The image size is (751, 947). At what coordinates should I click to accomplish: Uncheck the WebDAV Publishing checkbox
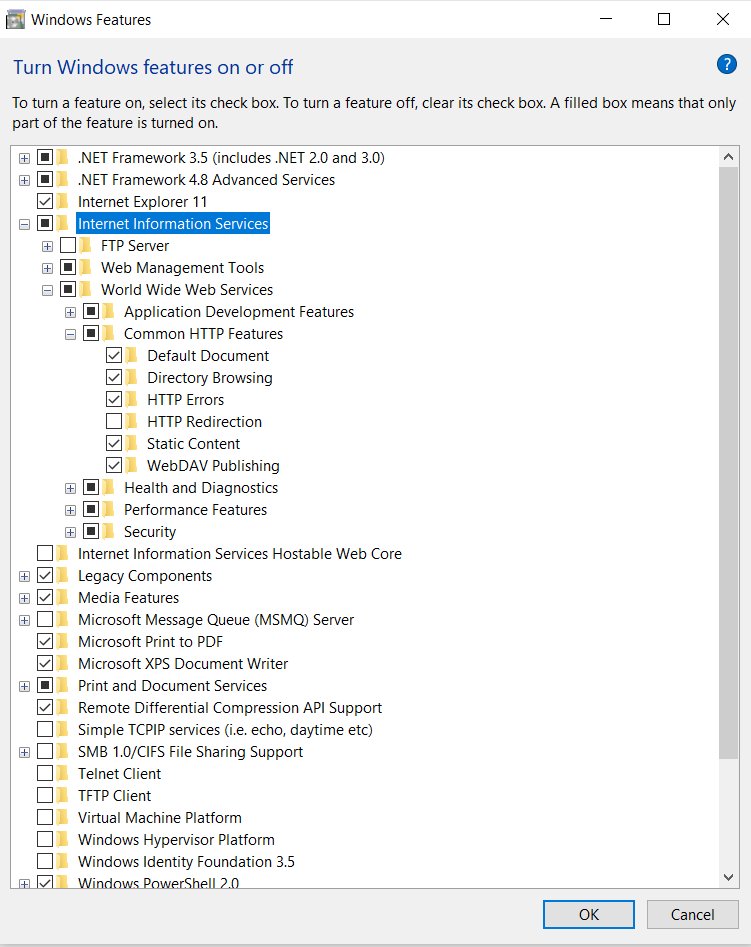click(114, 465)
